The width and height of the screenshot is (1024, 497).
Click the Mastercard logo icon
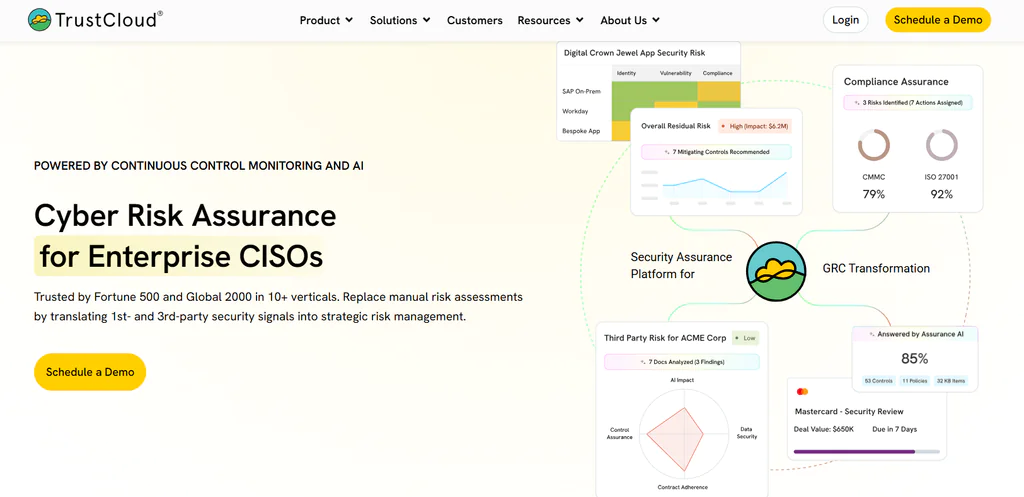tap(803, 391)
